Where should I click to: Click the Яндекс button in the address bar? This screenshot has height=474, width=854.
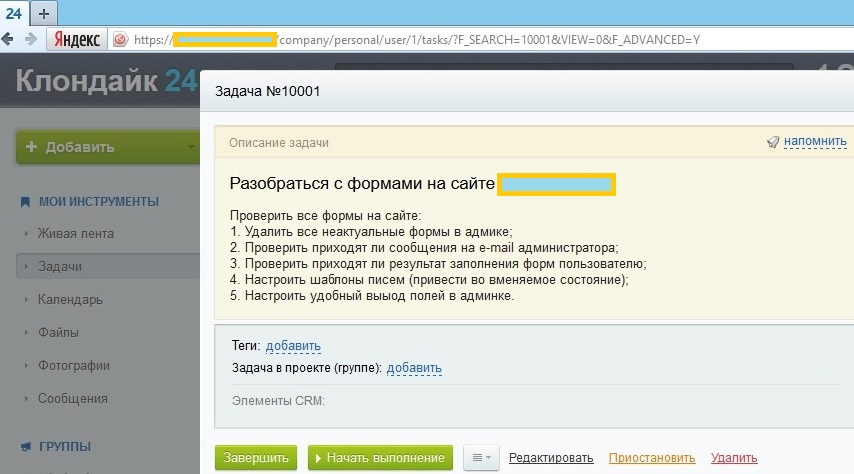pos(76,39)
